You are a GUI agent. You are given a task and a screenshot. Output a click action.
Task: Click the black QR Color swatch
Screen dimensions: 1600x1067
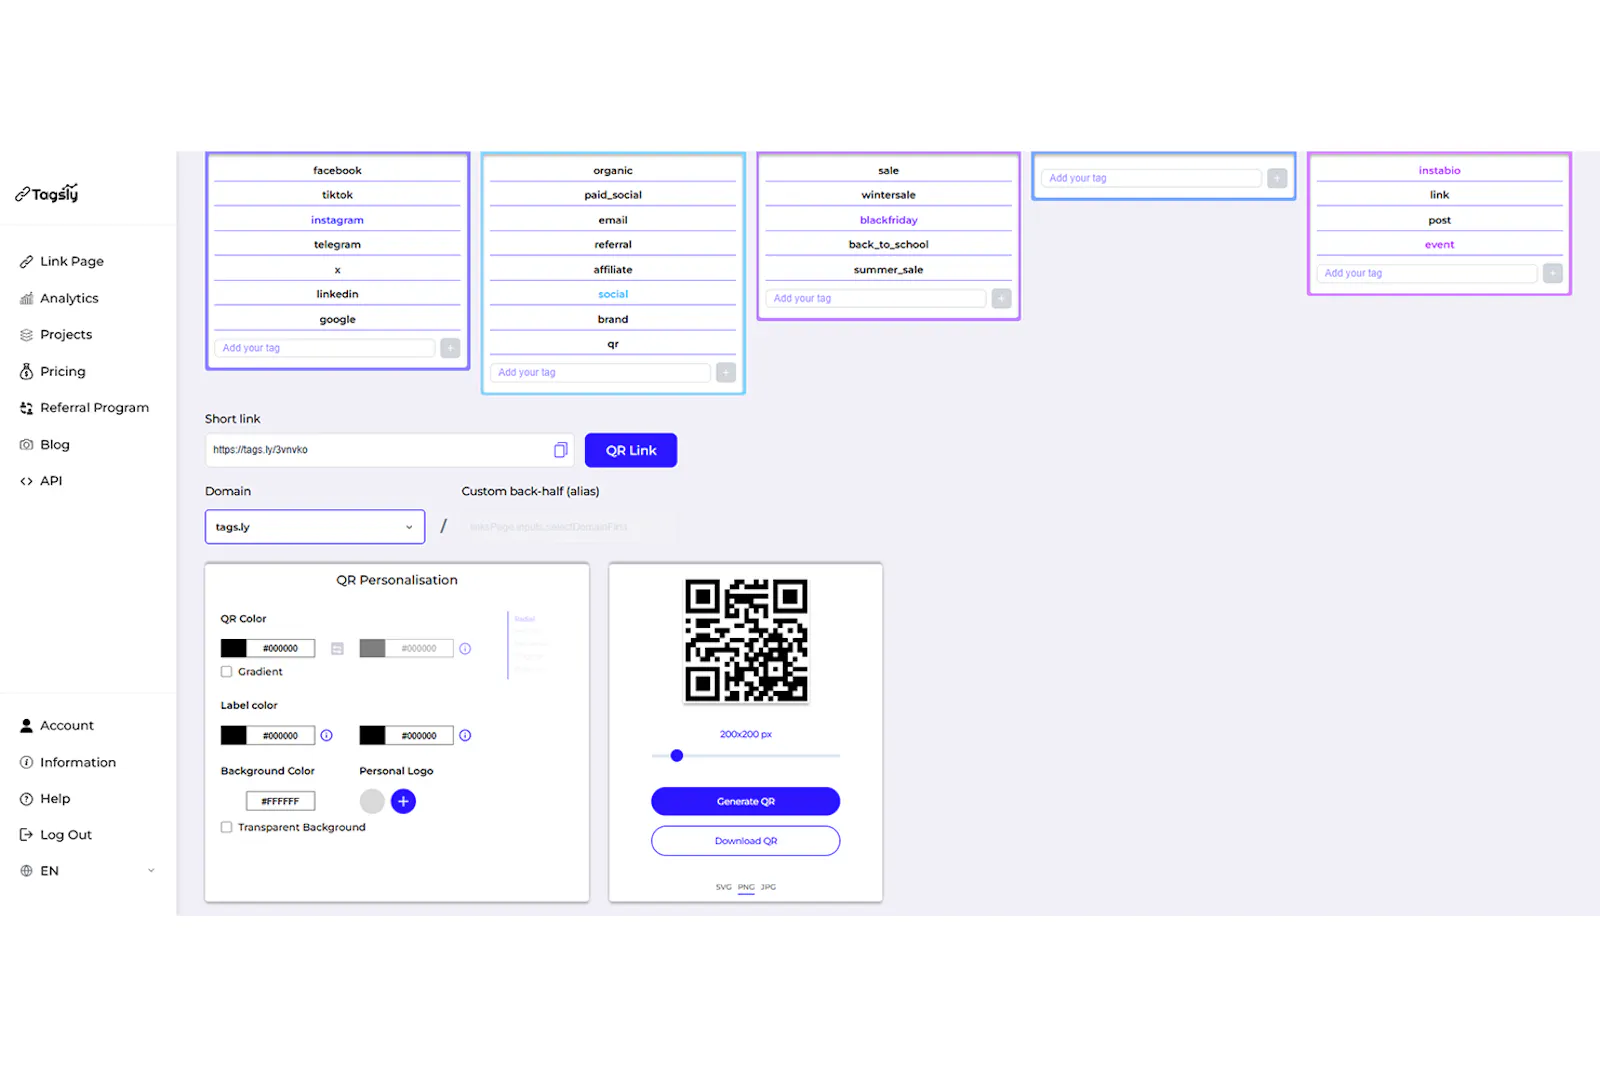tap(234, 648)
